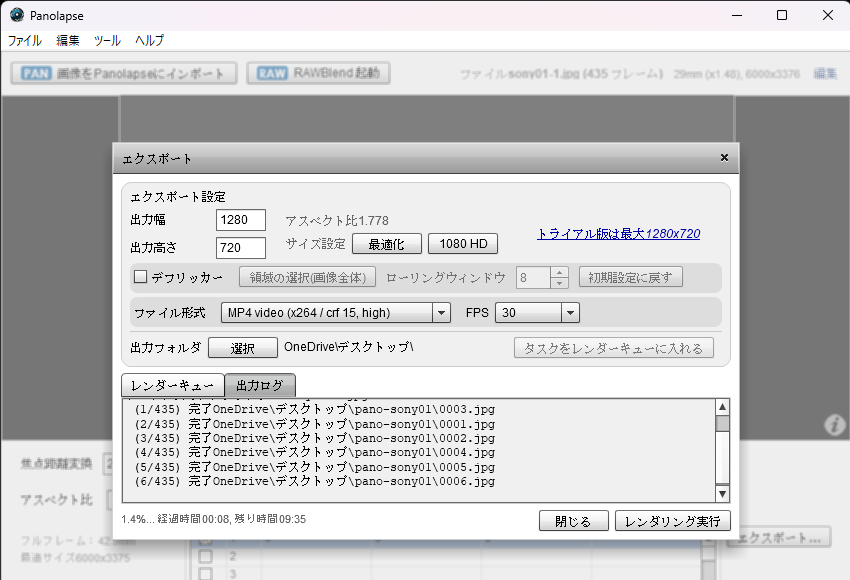Screen dimensions: 850x580
Task: Close the エクスポート dialog with X
Action: pos(724,158)
